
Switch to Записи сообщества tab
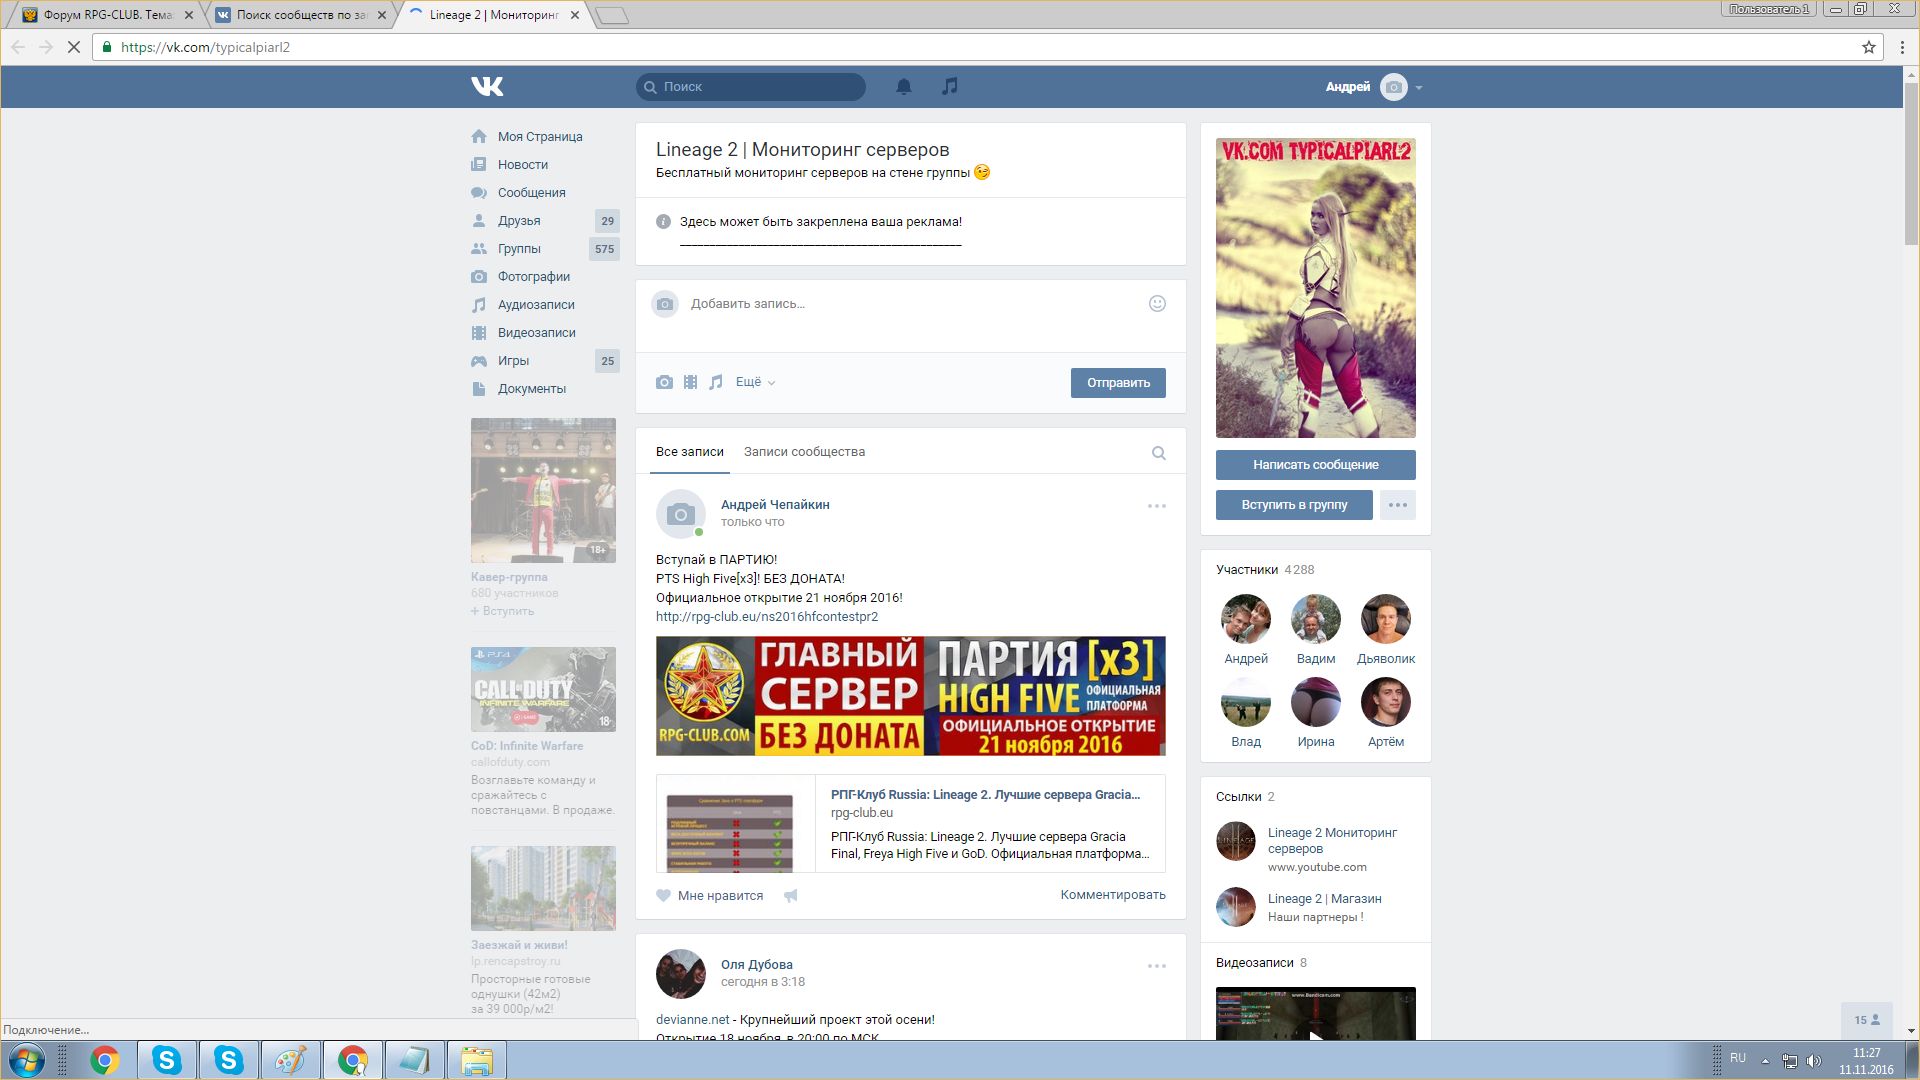tap(804, 452)
